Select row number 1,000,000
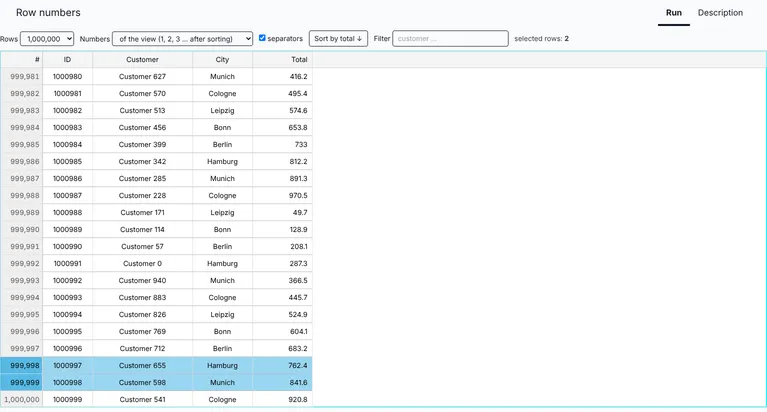Image resolution: width=767 pixels, height=412 pixels. pos(22,400)
